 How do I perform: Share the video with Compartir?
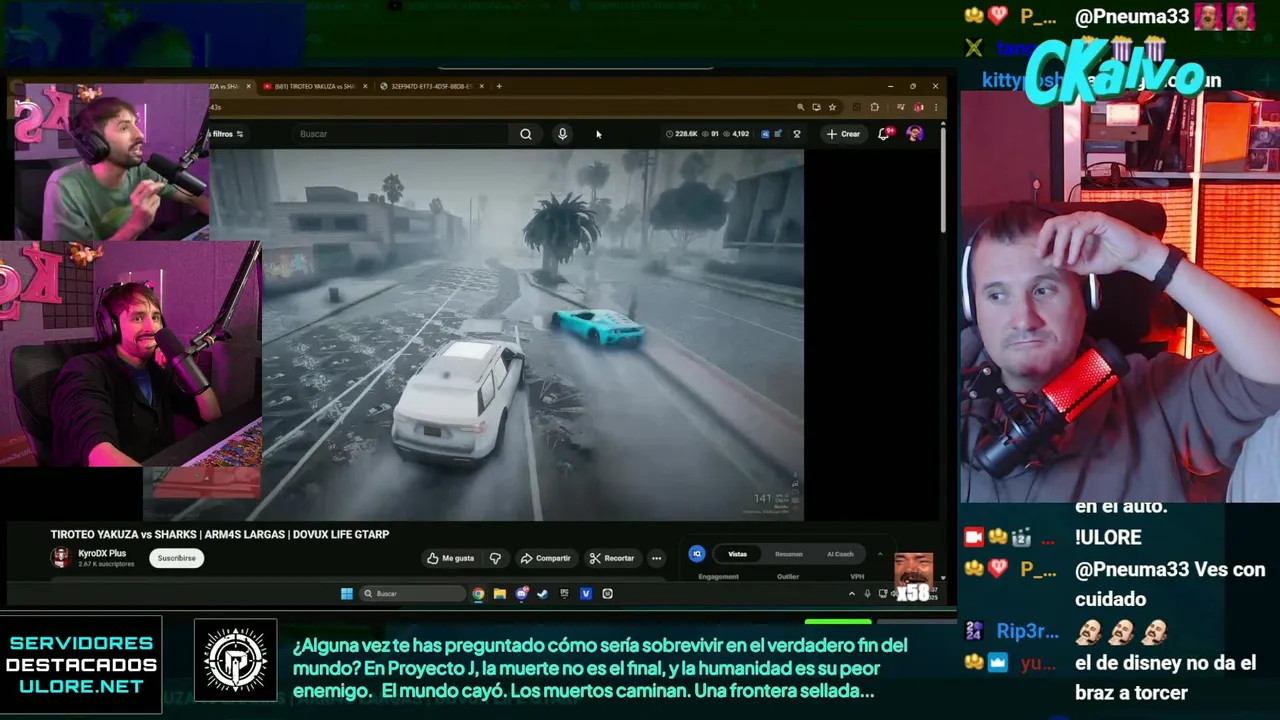[545, 558]
